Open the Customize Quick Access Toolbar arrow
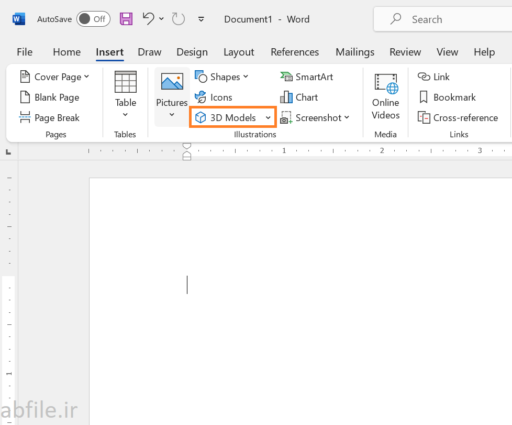The width and height of the screenshot is (512, 425). coord(201,19)
